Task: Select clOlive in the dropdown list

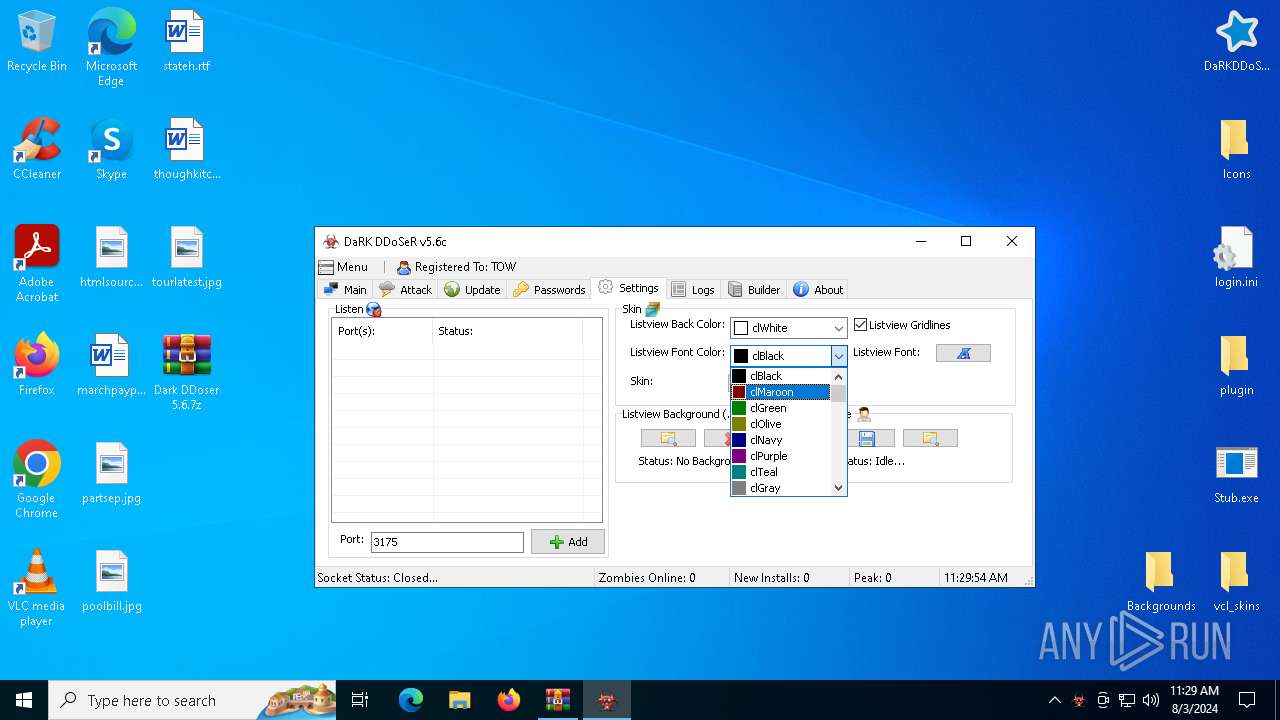Action: tap(781, 424)
